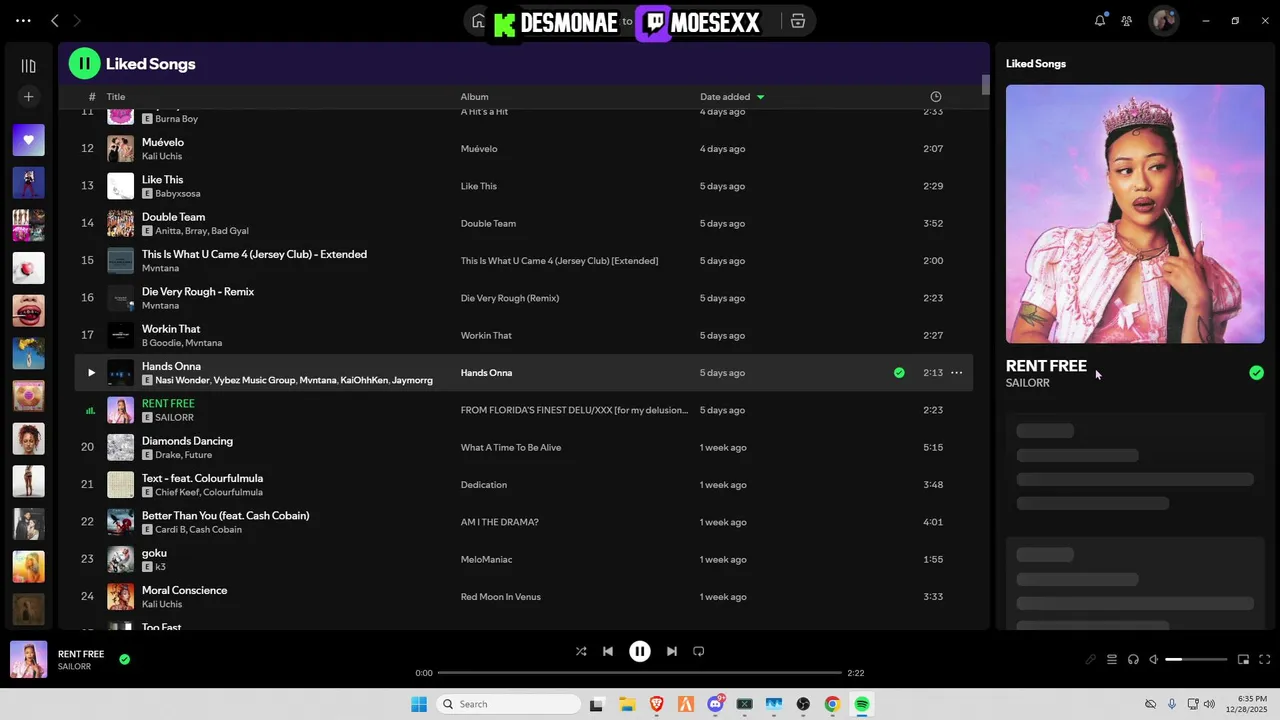Go forward with the right arrow button

point(77,20)
